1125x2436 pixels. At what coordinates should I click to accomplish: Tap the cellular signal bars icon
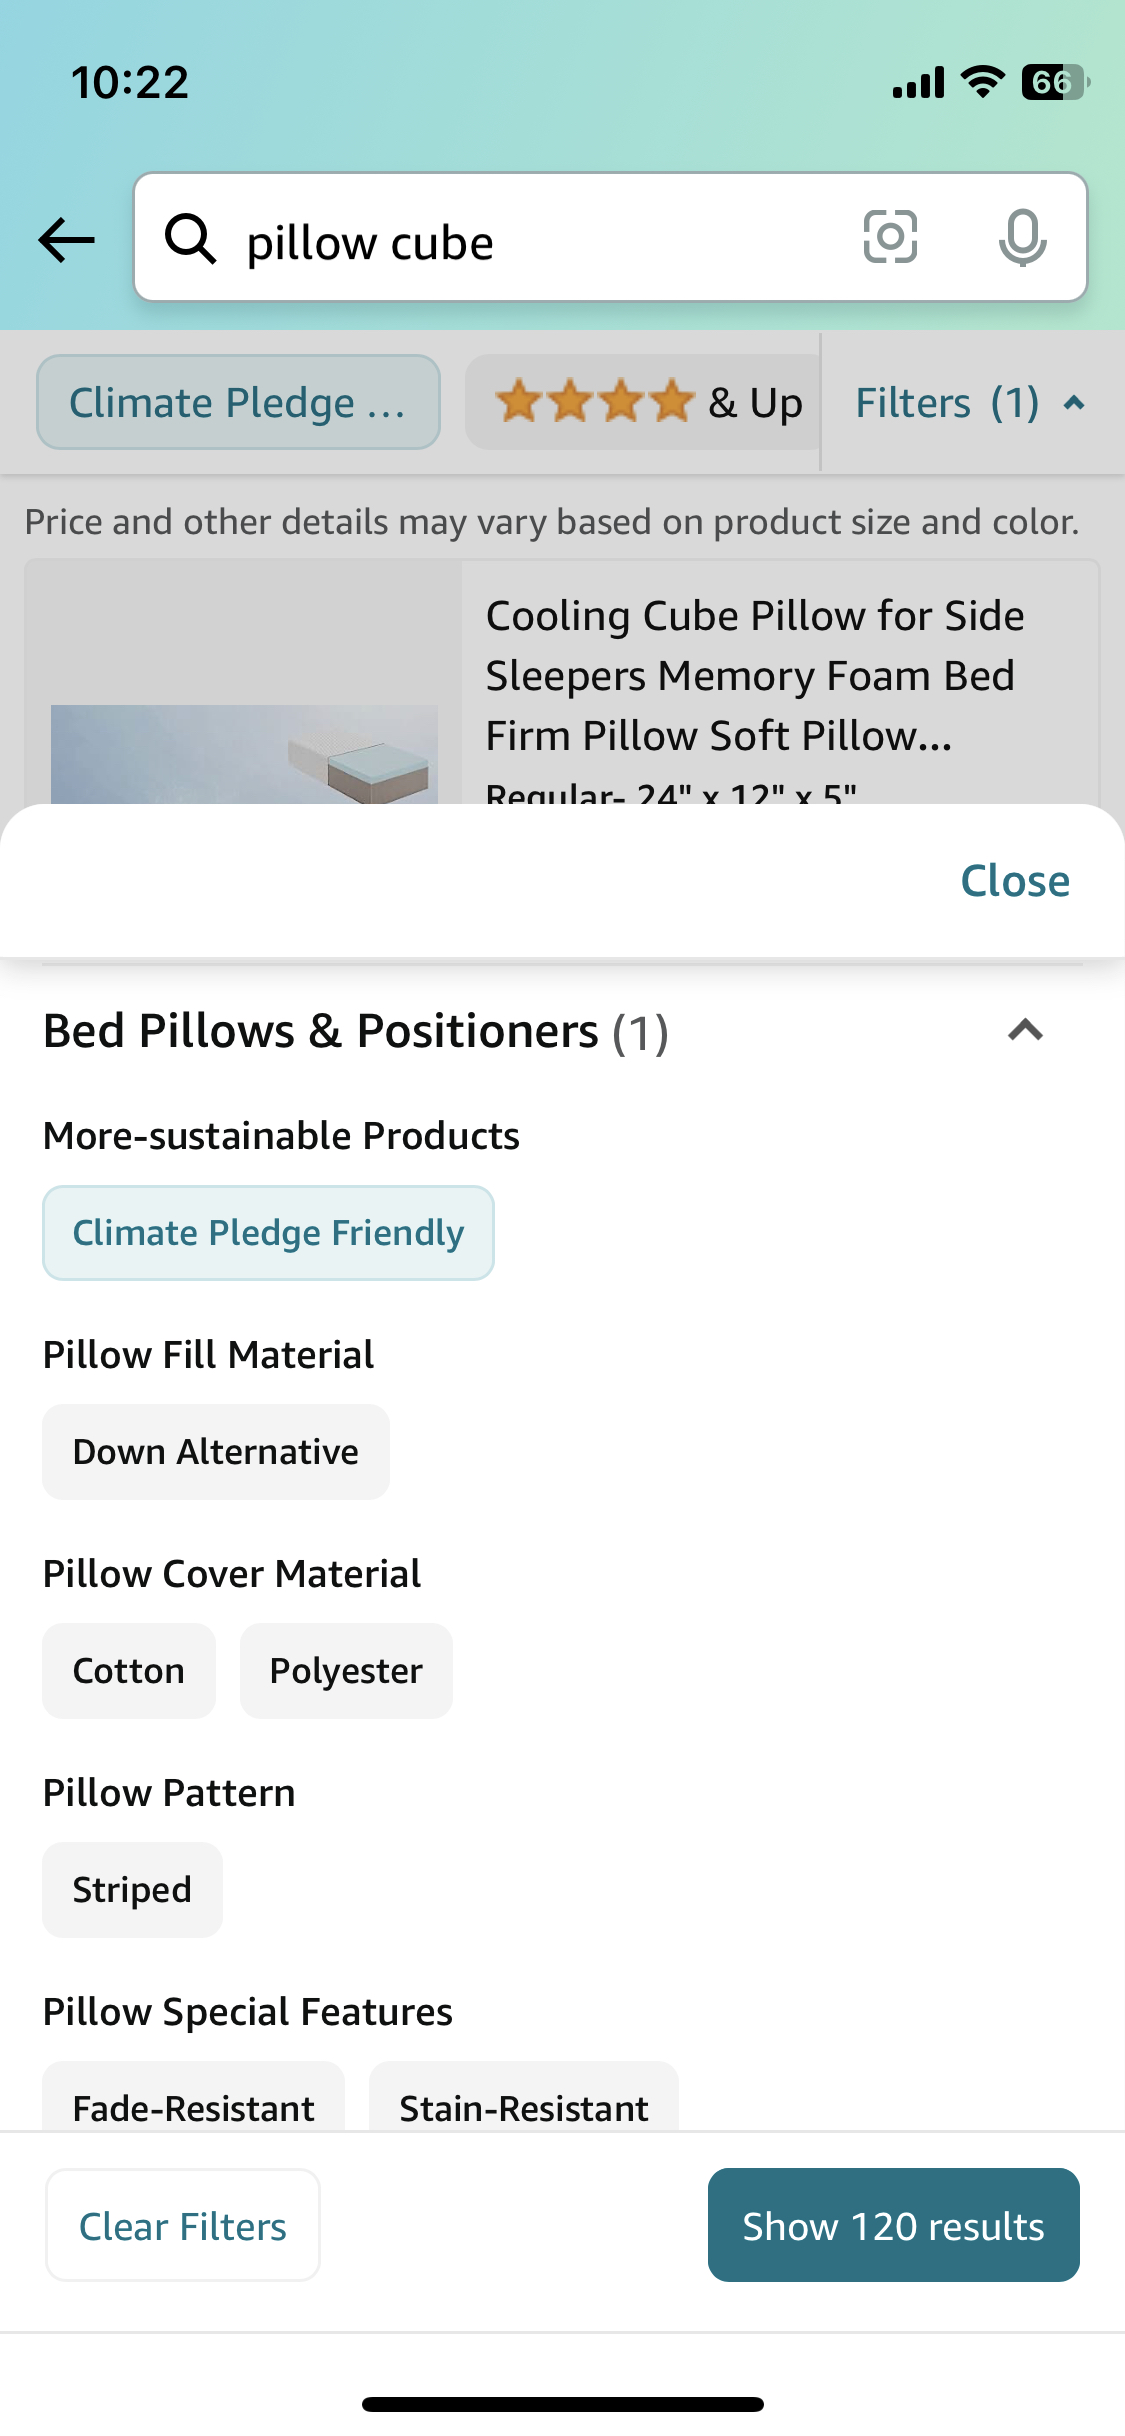pyautogui.click(x=918, y=82)
